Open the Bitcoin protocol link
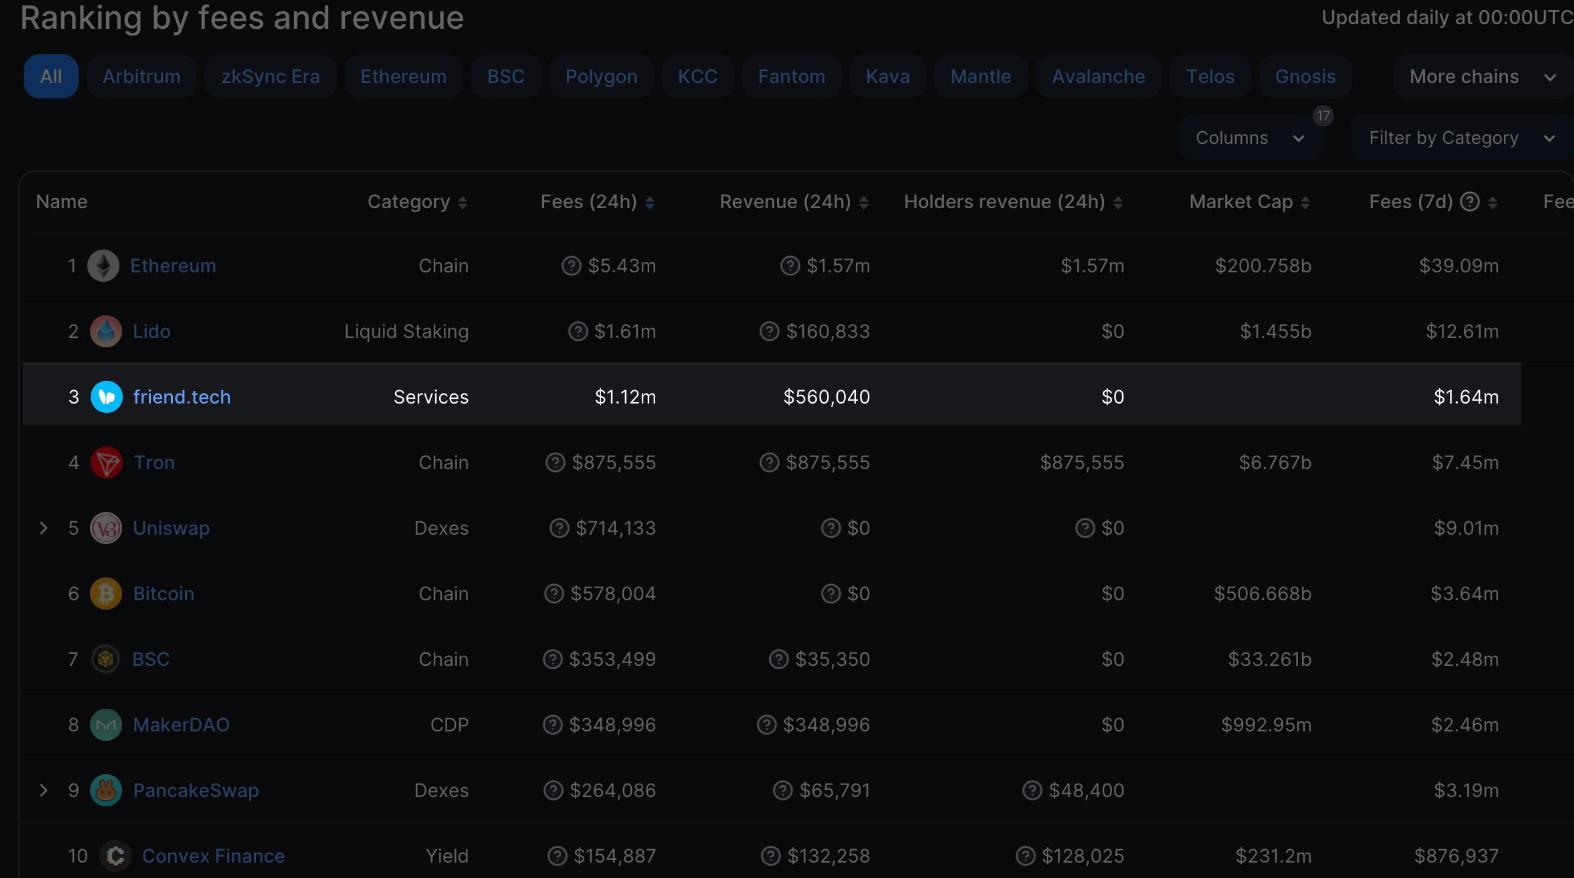This screenshot has height=878, width=1574. pyautogui.click(x=164, y=594)
